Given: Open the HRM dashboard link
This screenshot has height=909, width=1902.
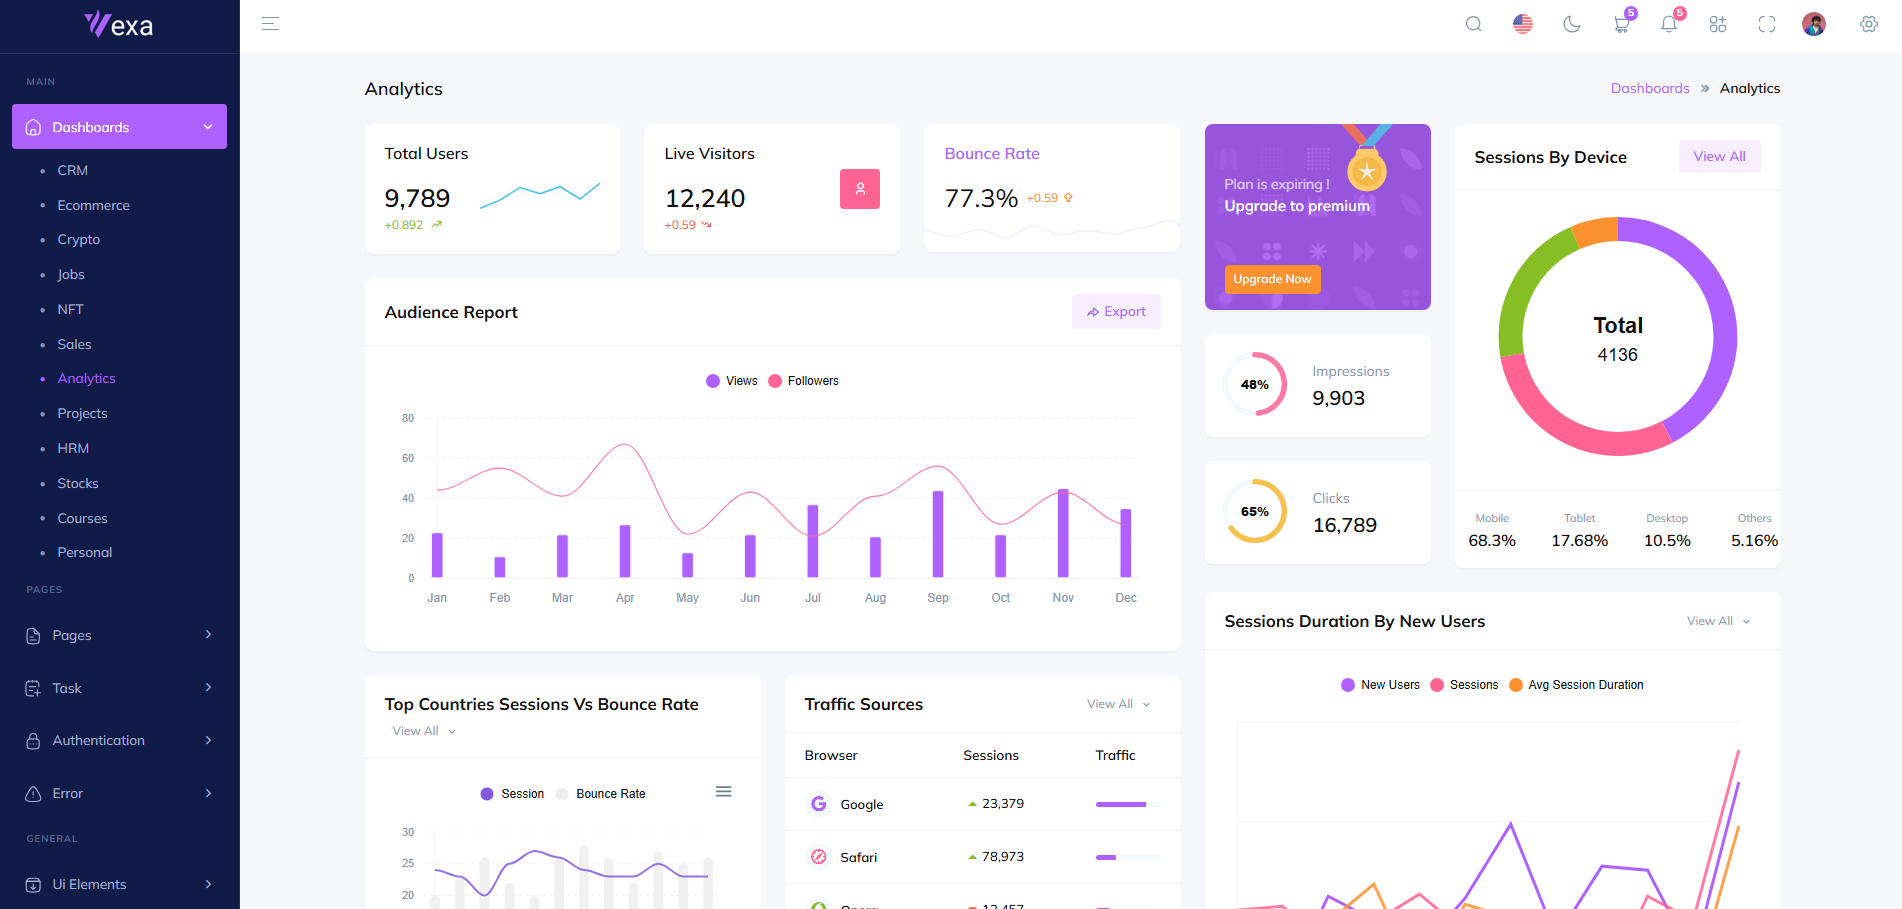Looking at the screenshot, I should tap(73, 448).
